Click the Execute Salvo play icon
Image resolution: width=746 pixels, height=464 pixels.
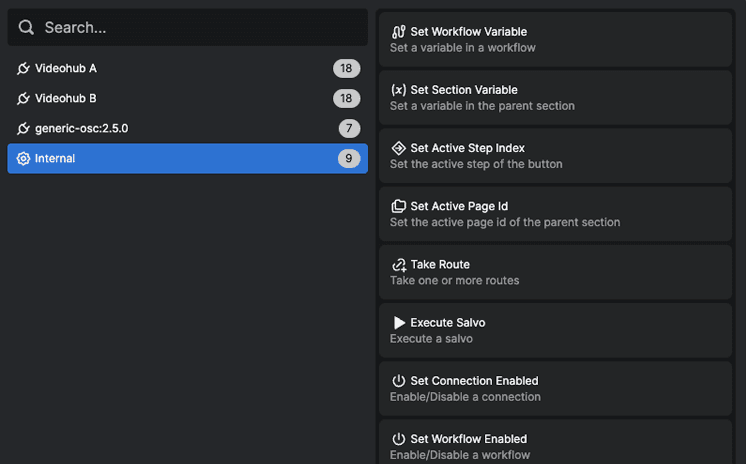click(x=399, y=323)
